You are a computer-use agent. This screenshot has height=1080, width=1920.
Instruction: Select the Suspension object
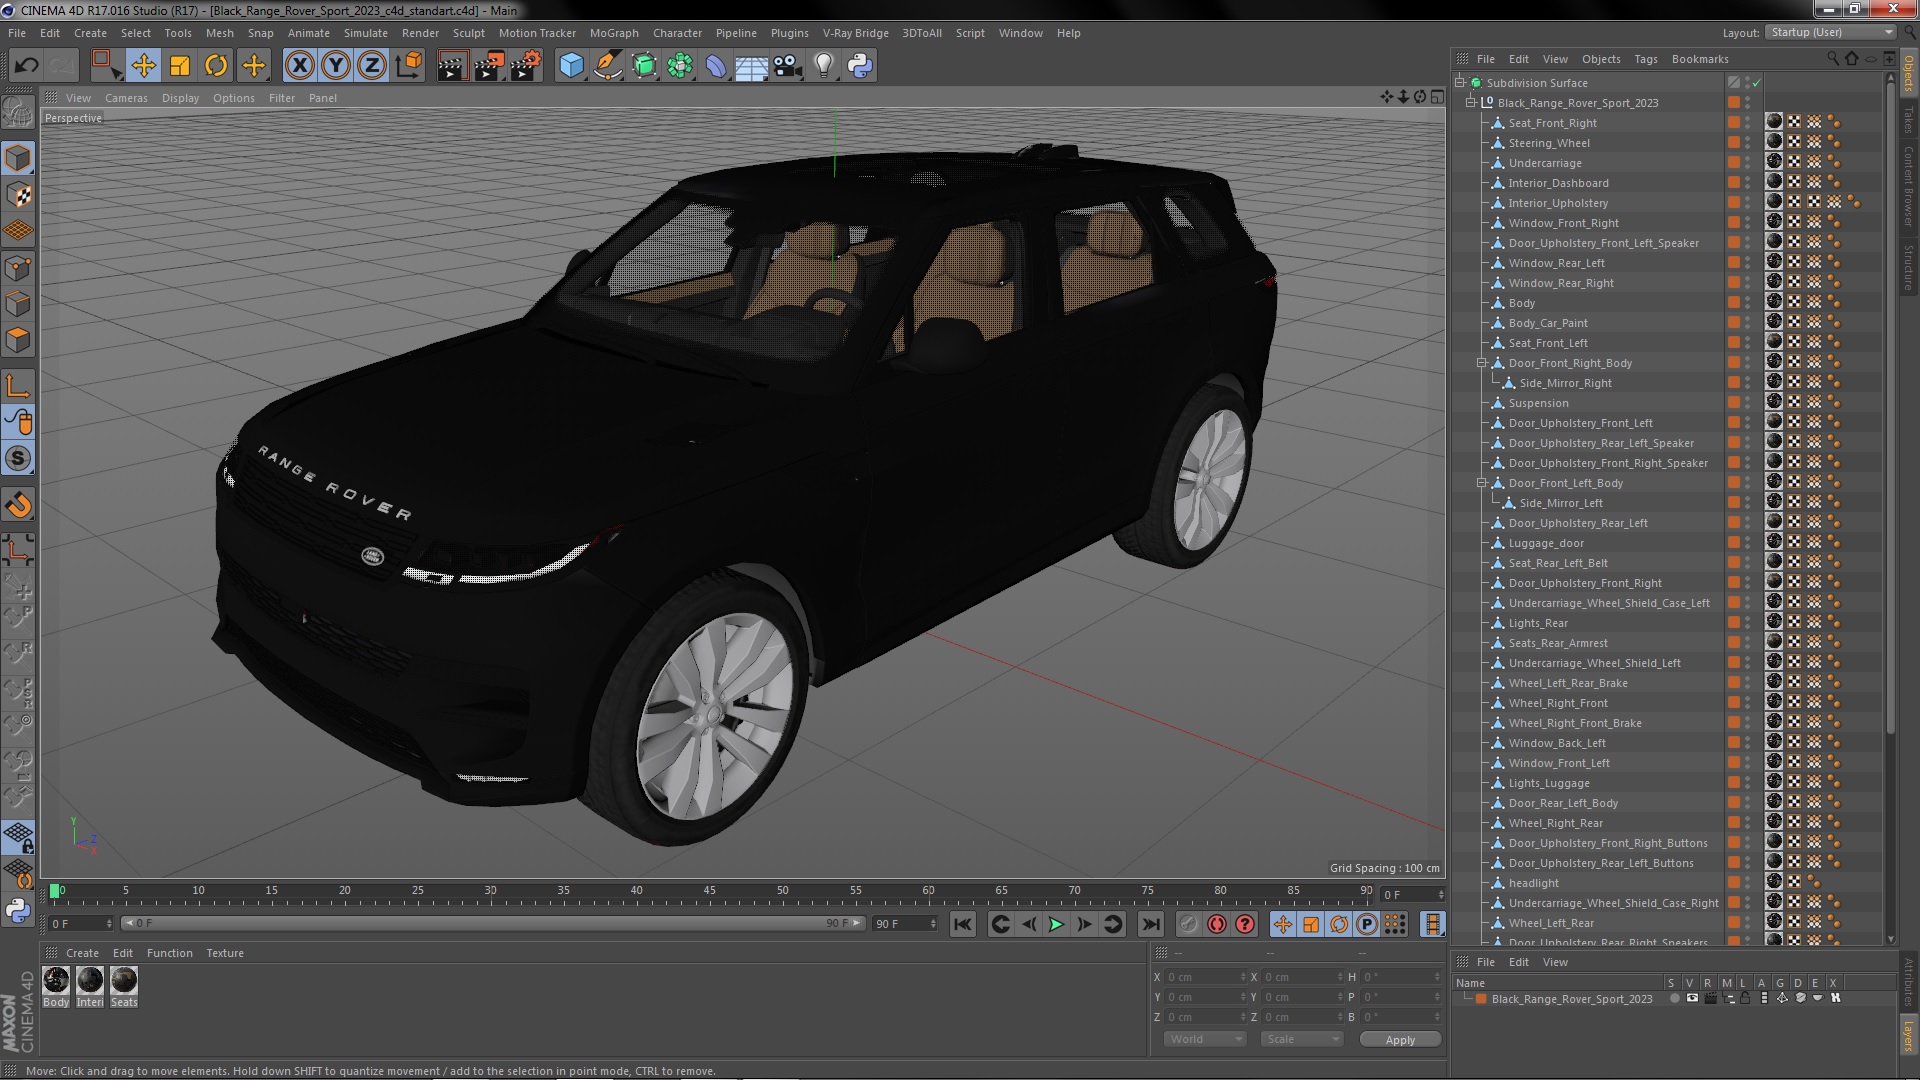tap(1538, 403)
